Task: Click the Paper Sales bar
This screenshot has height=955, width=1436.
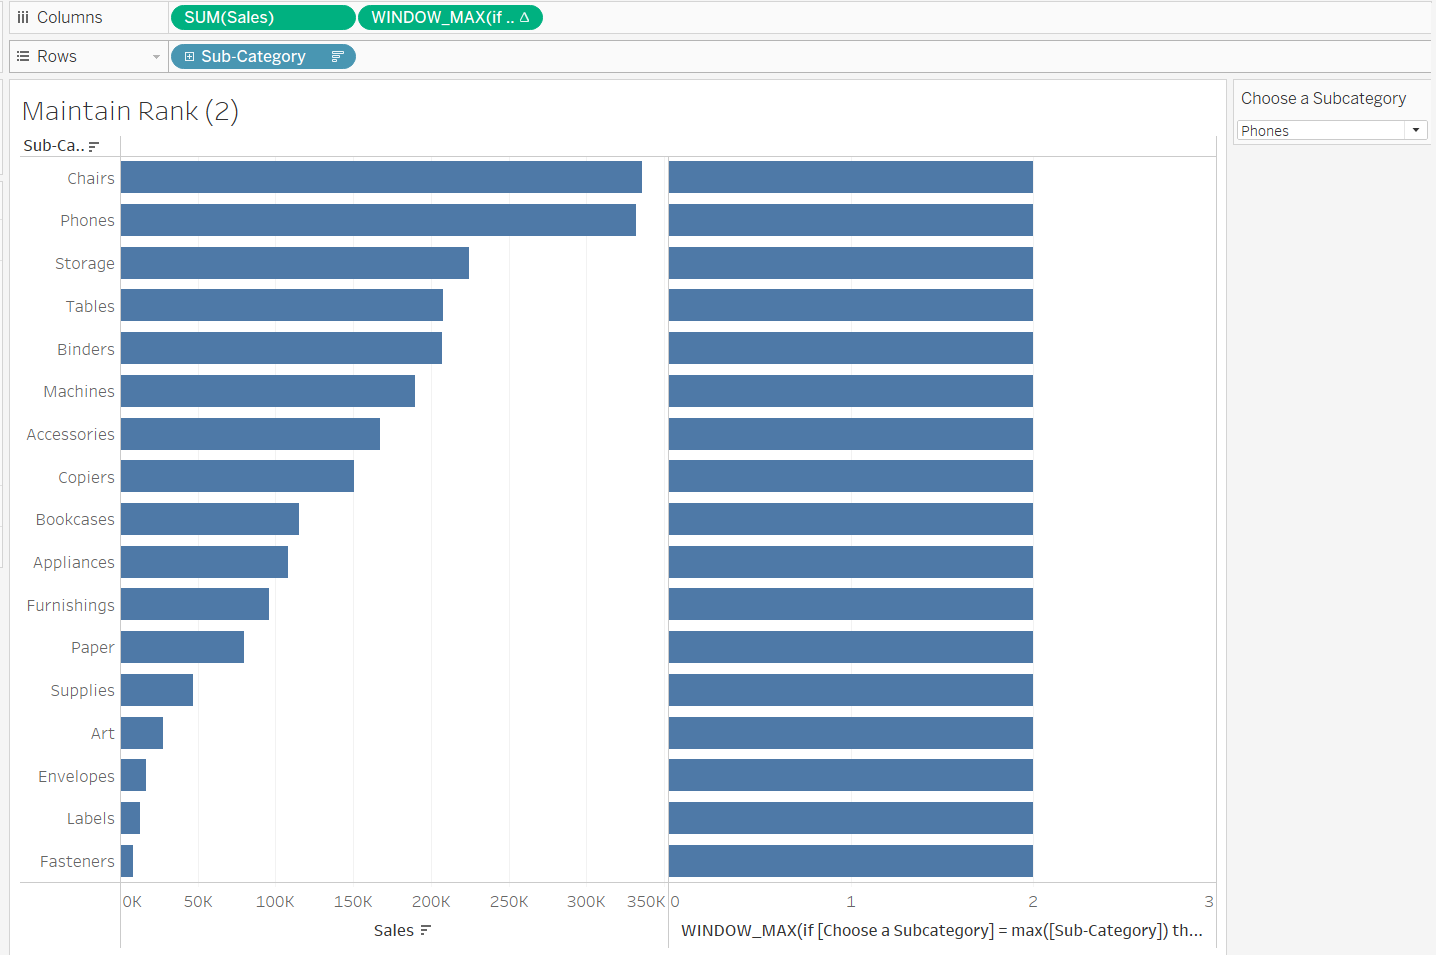Action: [182, 647]
